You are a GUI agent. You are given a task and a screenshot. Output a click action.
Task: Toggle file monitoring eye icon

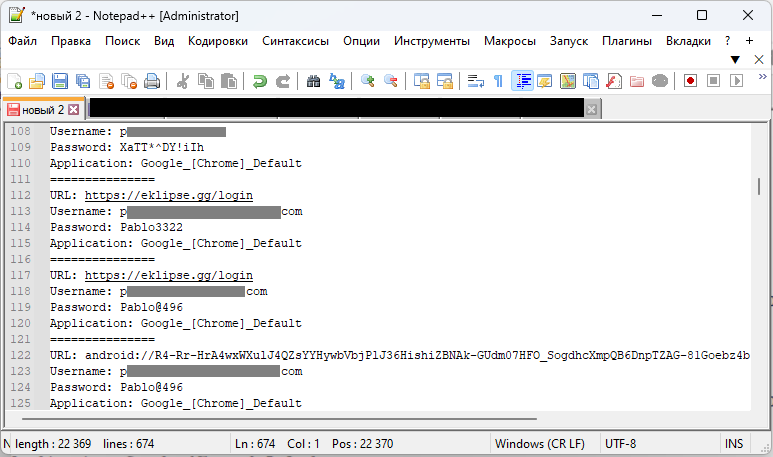(x=660, y=81)
